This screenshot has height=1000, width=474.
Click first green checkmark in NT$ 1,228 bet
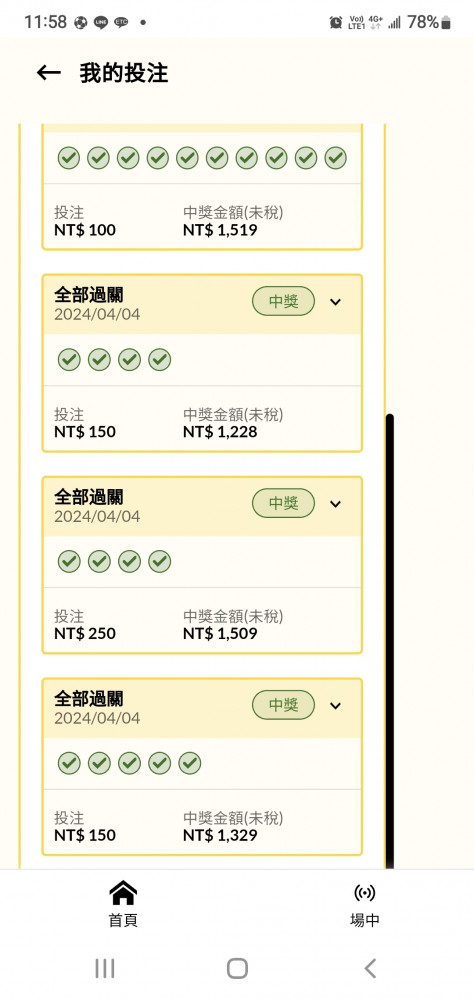tap(69, 360)
